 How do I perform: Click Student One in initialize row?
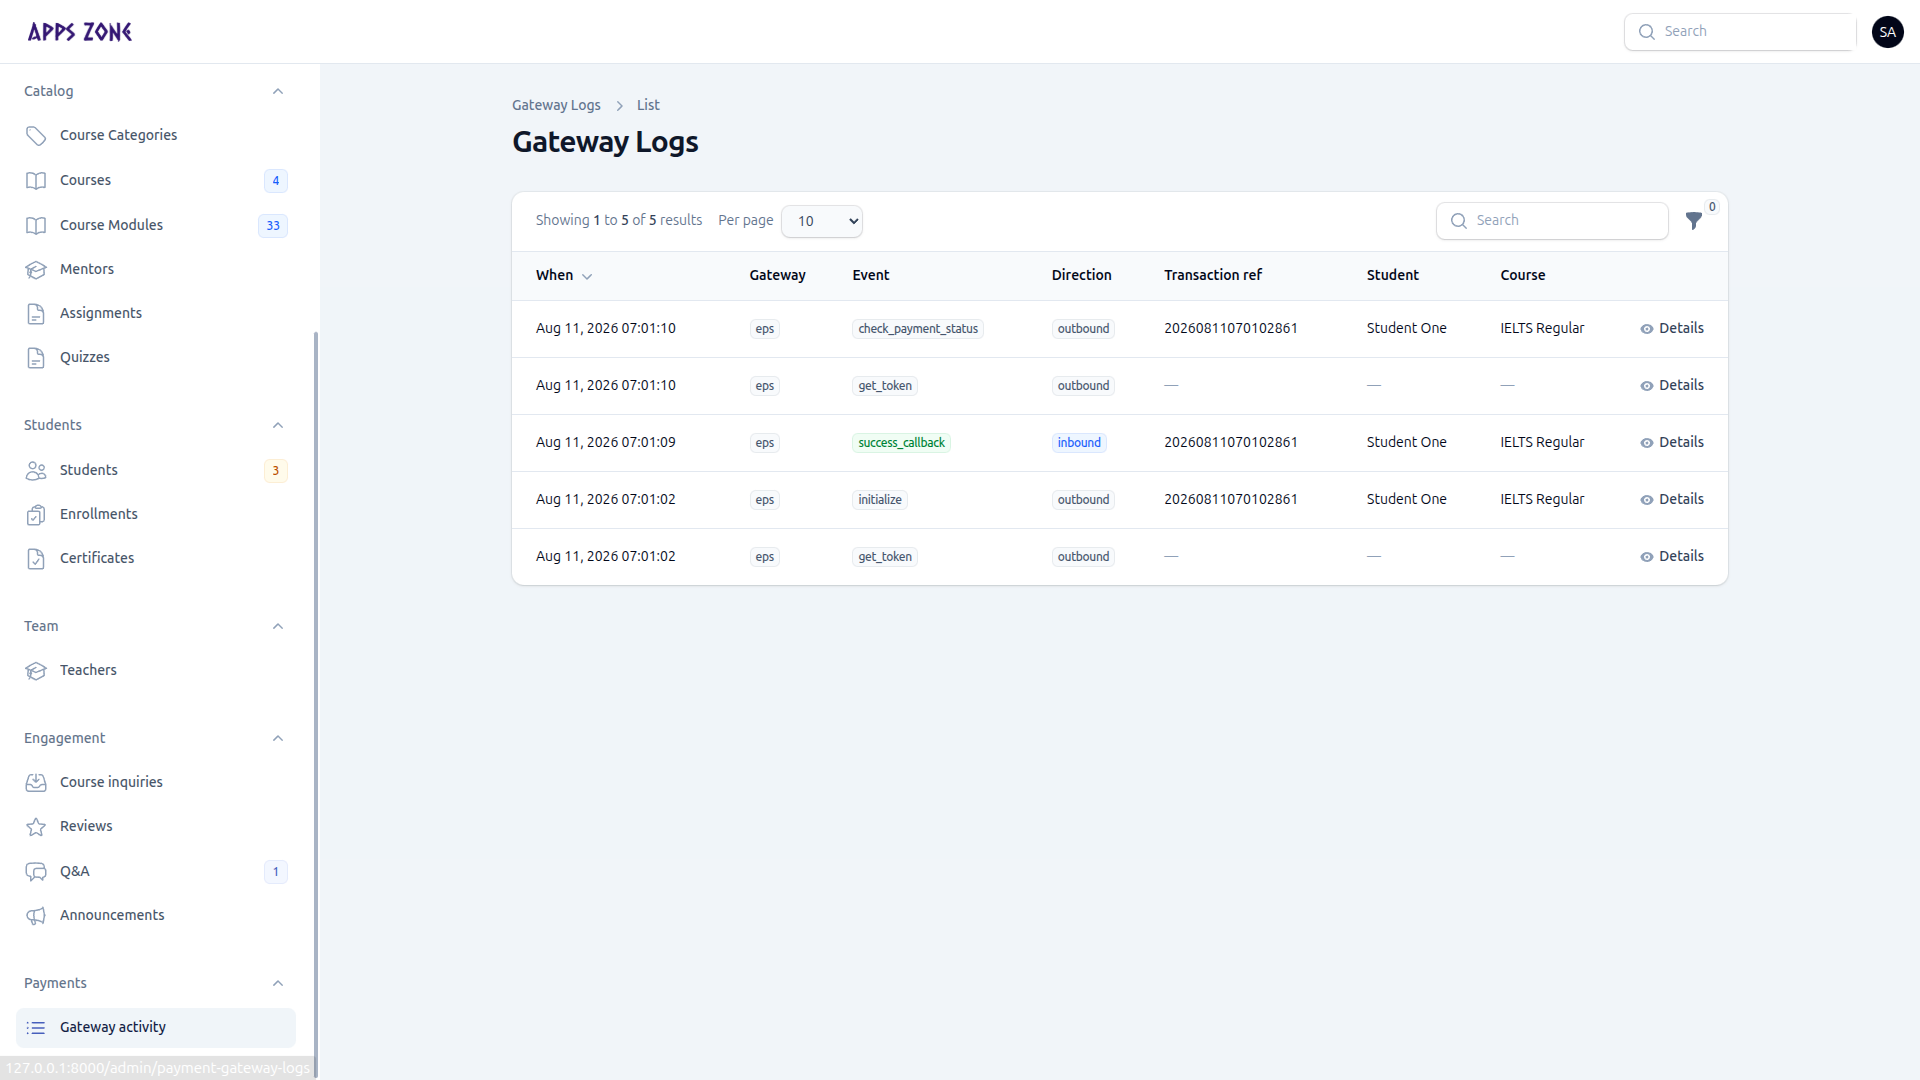1406,499
